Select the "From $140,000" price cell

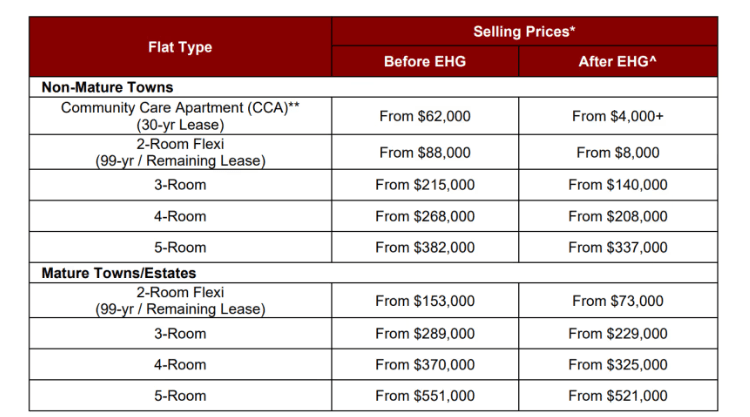[x=618, y=185]
